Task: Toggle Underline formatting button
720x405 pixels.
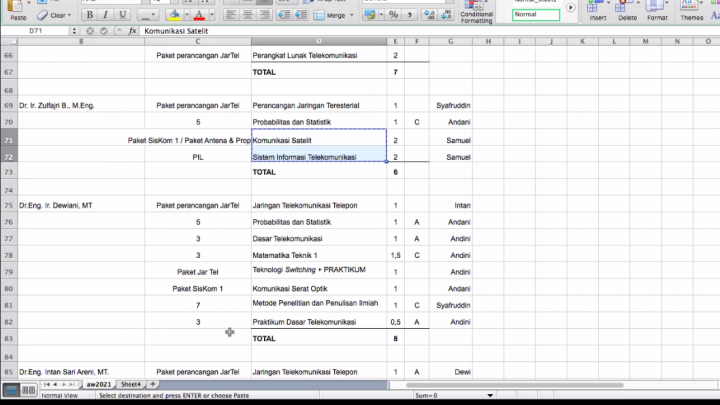Action: [x=120, y=15]
